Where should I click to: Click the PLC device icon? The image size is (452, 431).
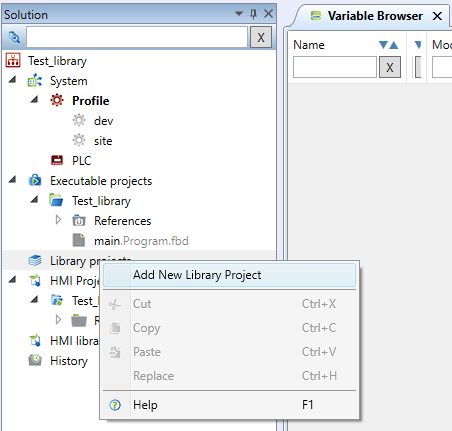(x=57, y=160)
